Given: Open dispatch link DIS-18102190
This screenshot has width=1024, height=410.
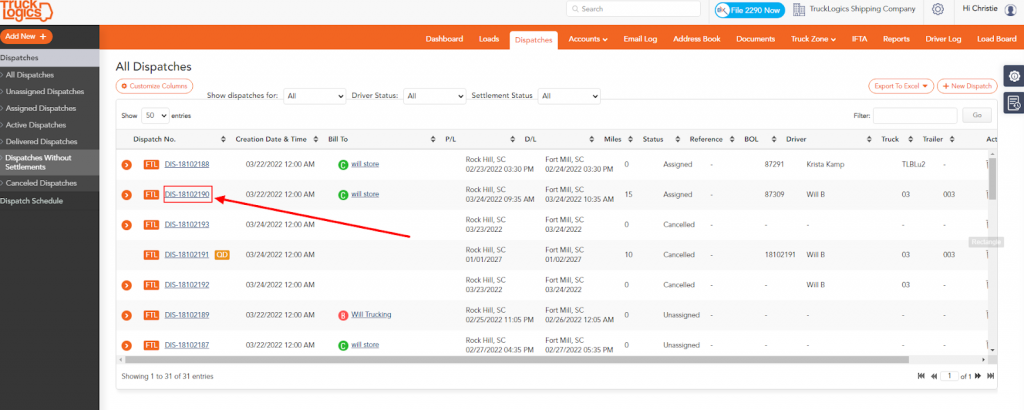Looking at the screenshot, I should (x=187, y=195).
